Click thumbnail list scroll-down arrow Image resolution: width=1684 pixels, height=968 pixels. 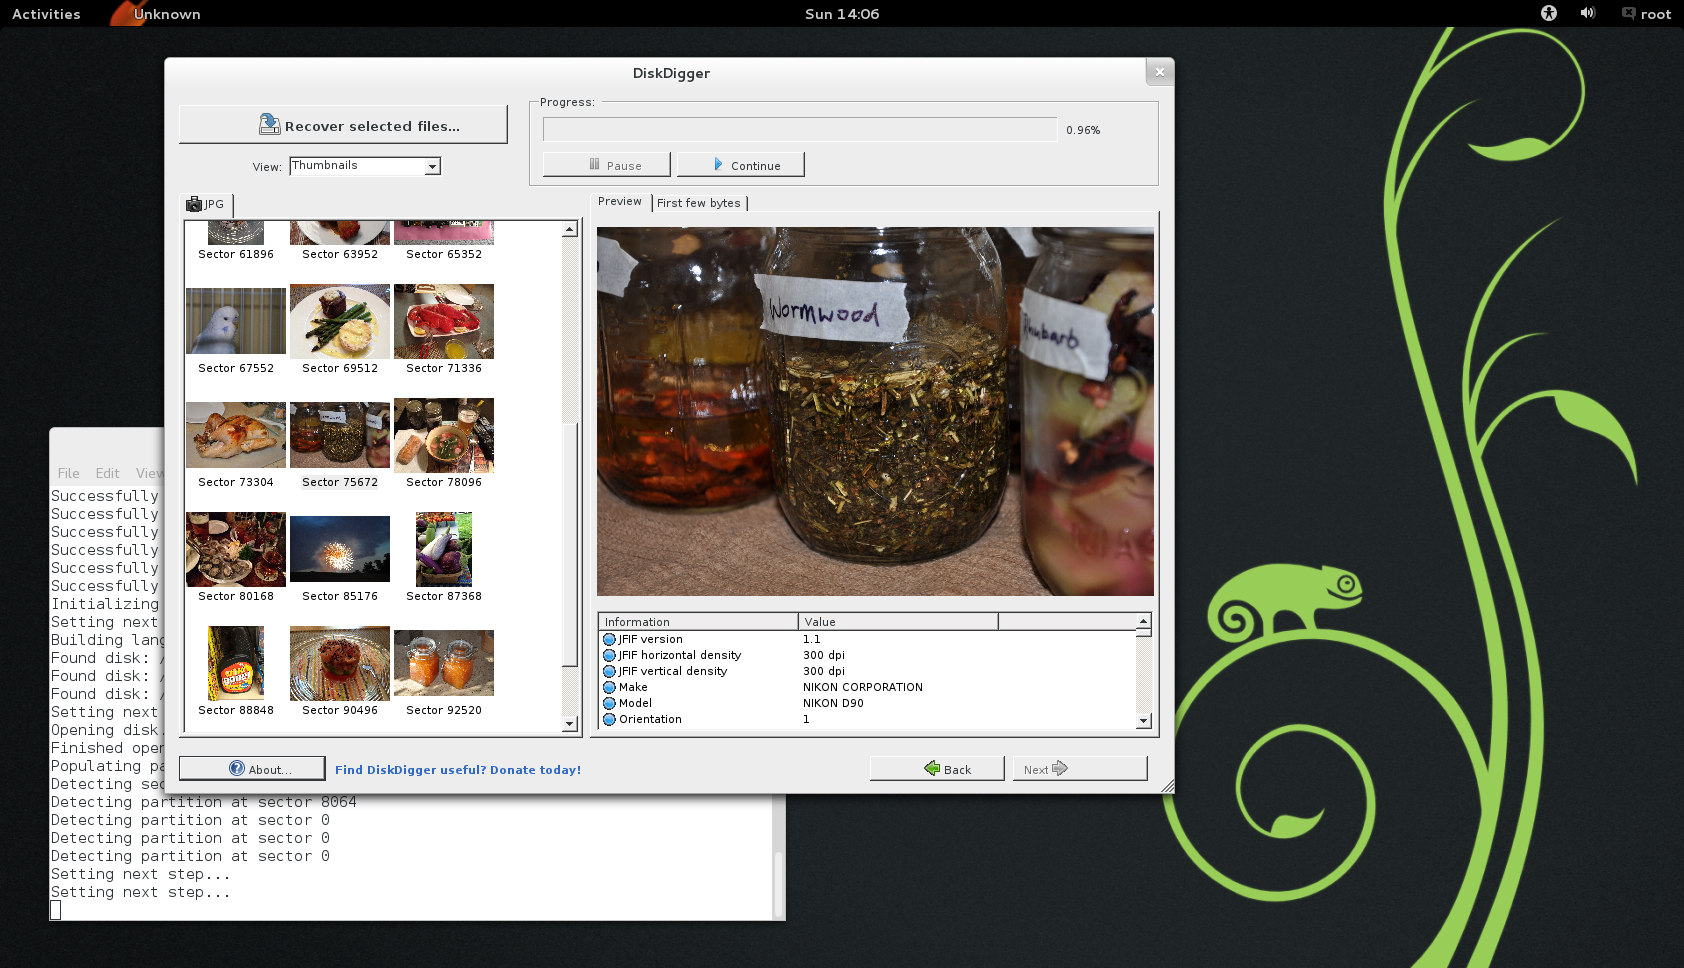point(570,724)
